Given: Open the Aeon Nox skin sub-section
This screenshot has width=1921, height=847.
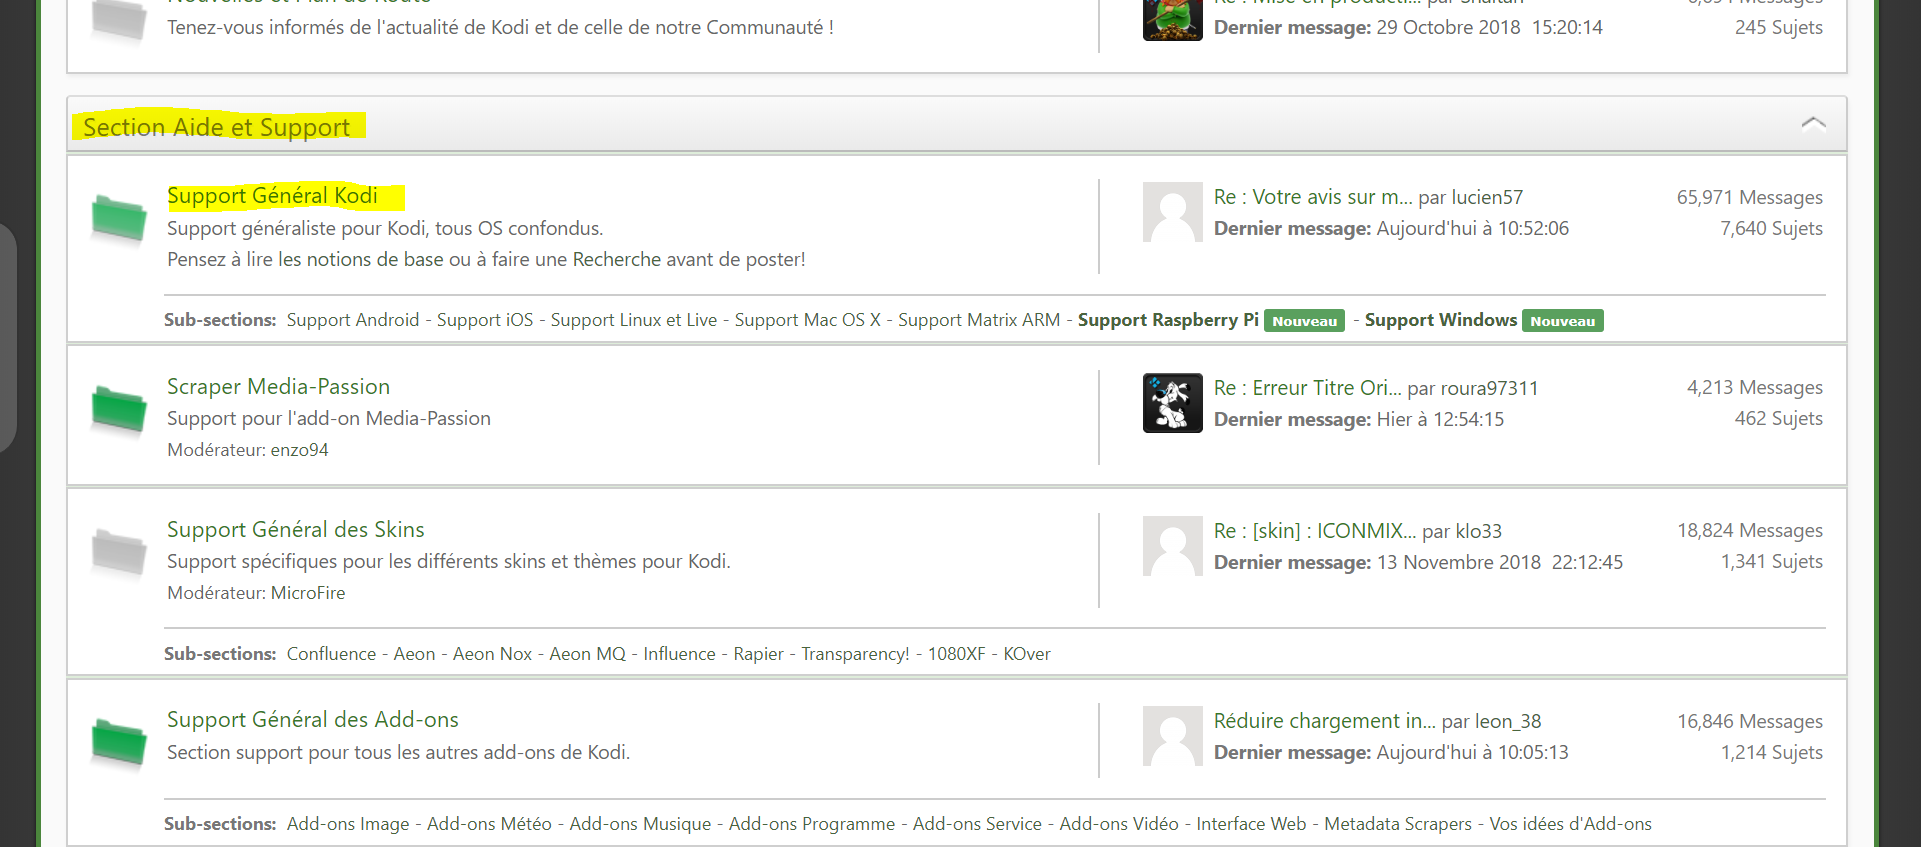Looking at the screenshot, I should (492, 654).
